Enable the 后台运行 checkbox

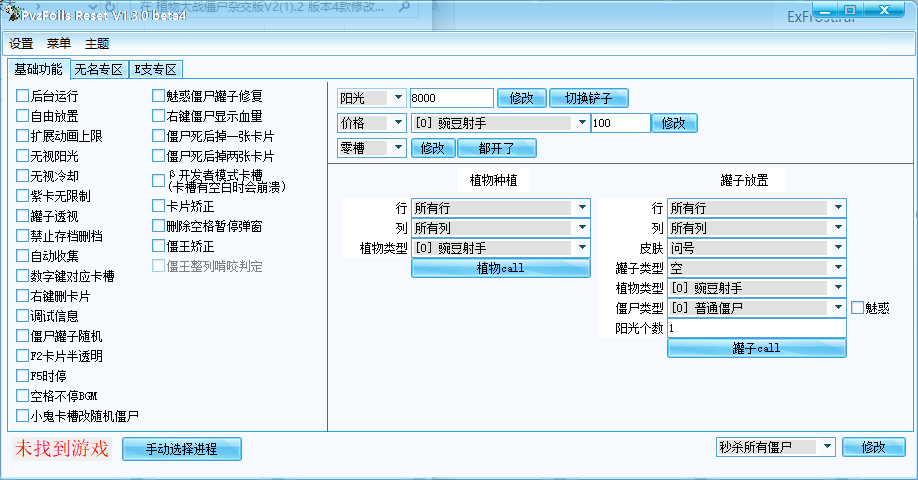pyautogui.click(x=23, y=97)
